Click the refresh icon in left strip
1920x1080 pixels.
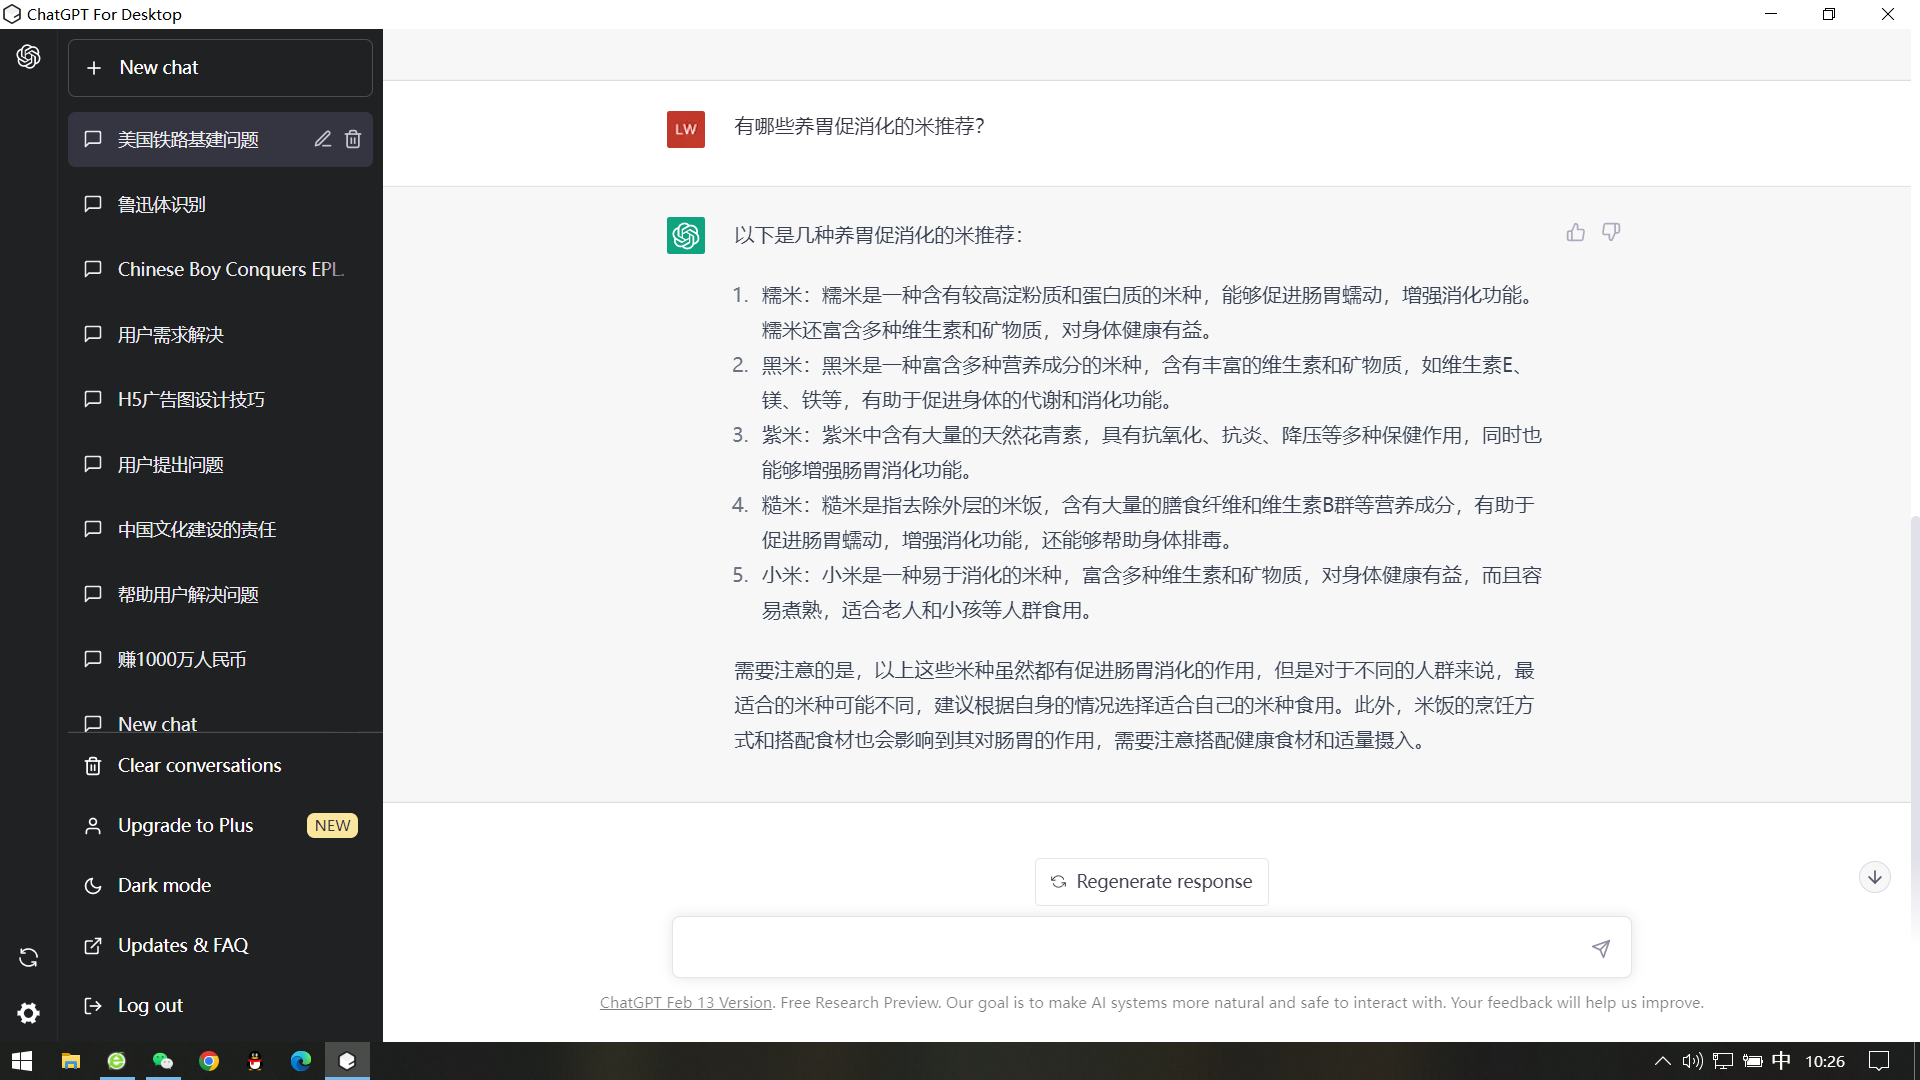[28, 957]
